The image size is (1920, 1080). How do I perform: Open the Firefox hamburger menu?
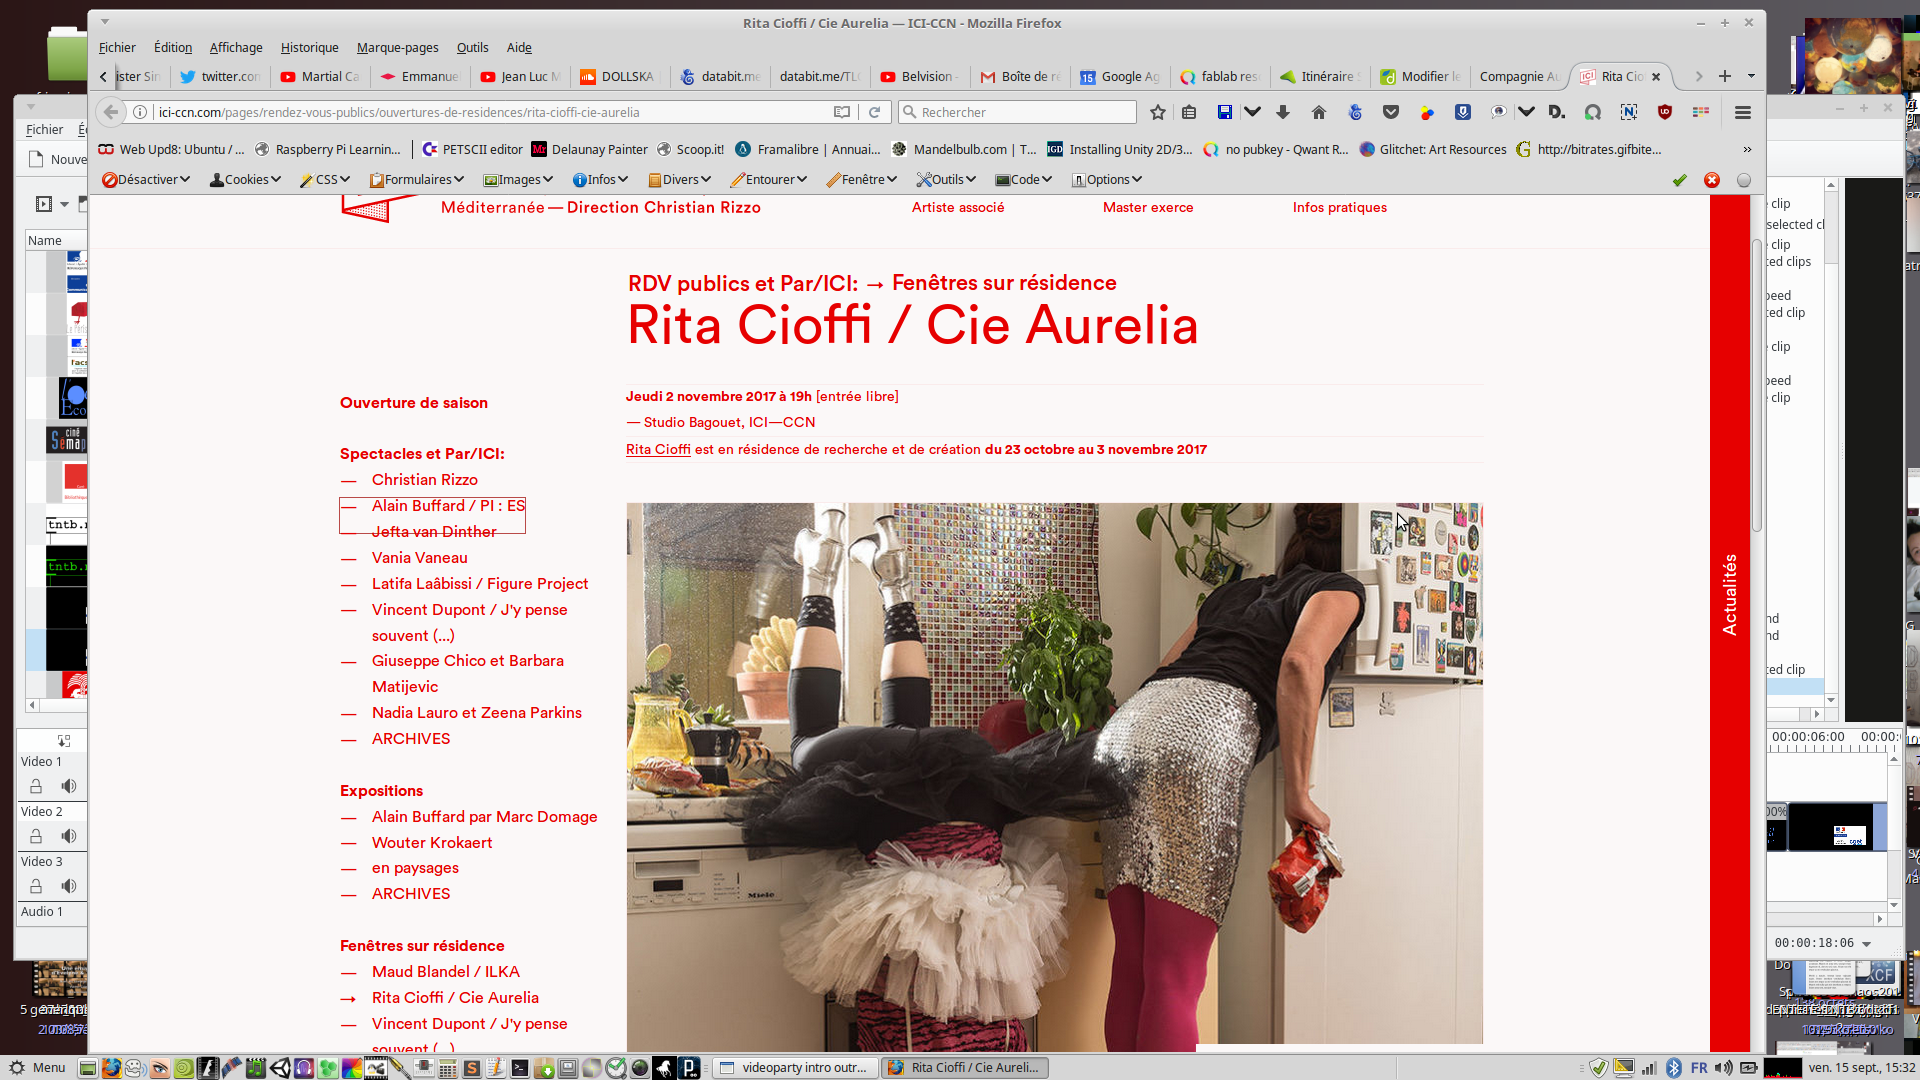(x=1743, y=112)
